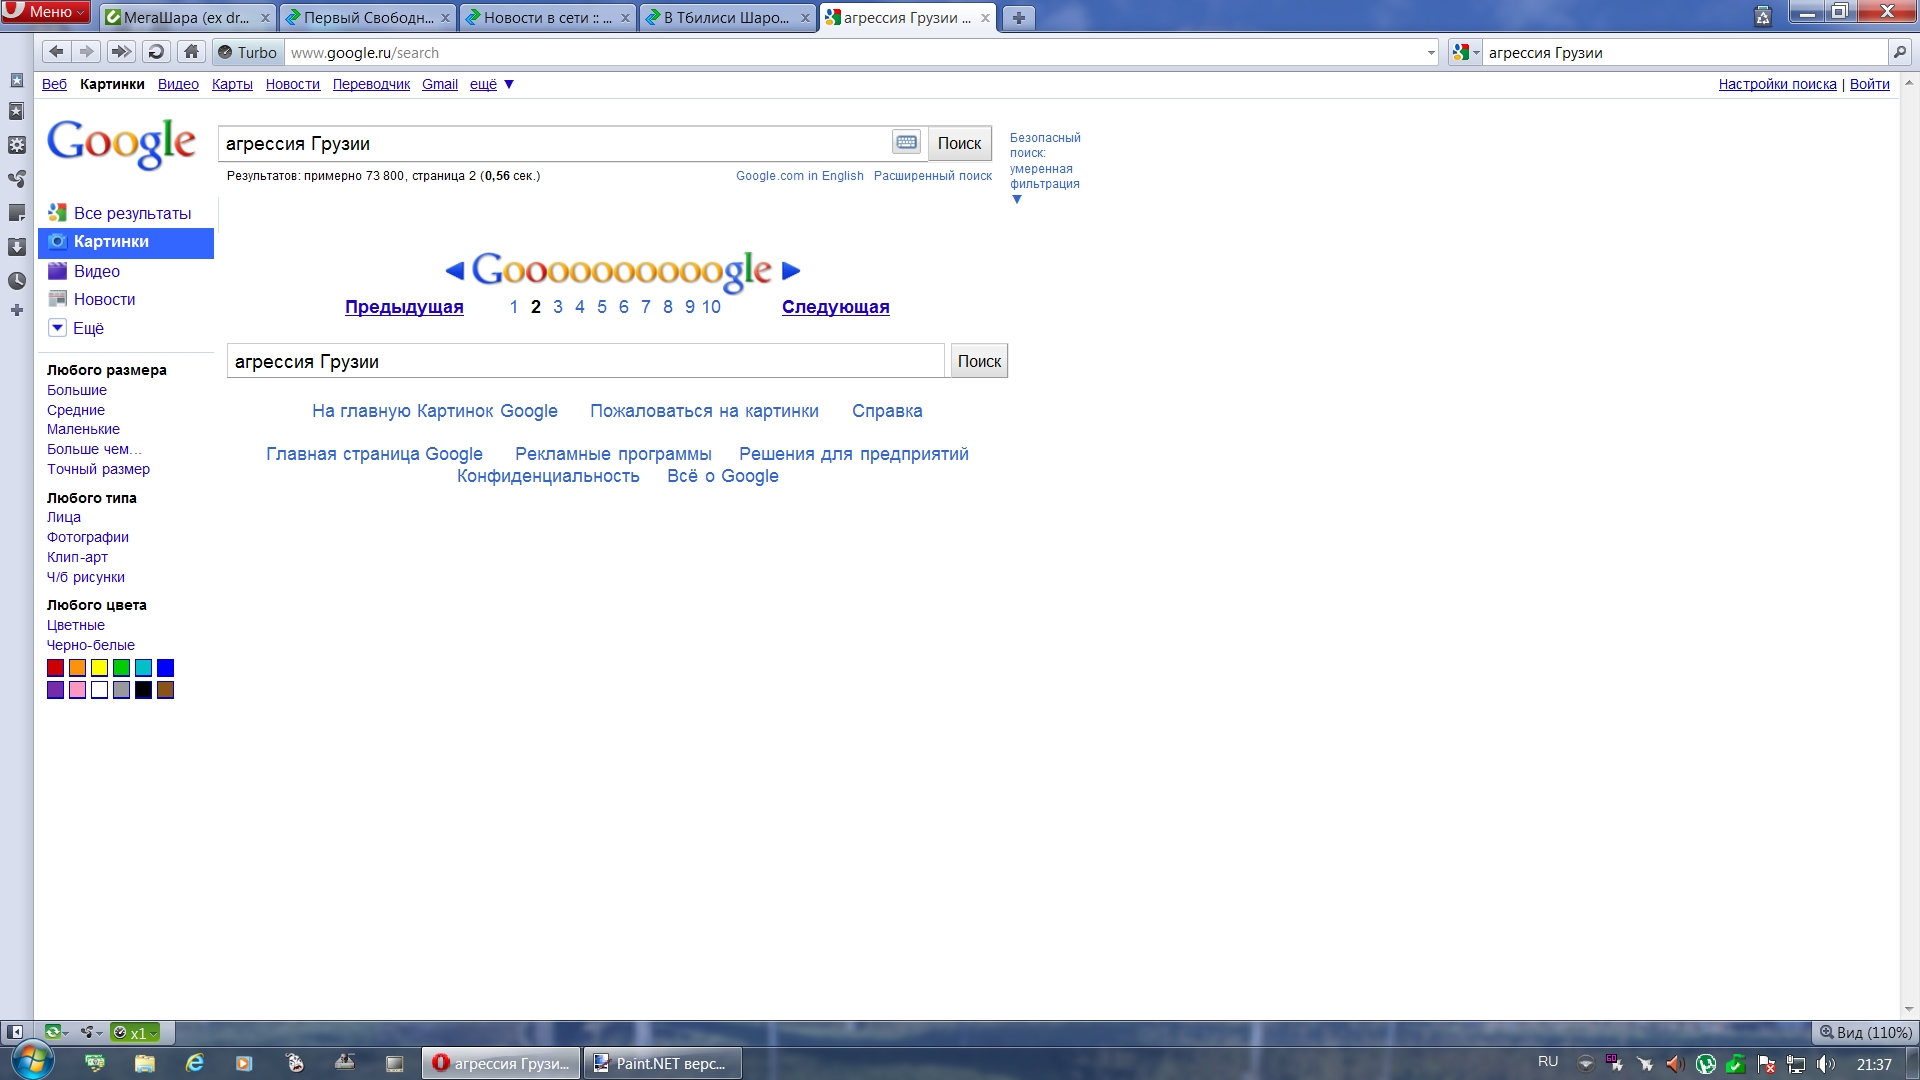Image resolution: width=1920 pixels, height=1080 pixels.
Task: Toggle the panel sidebar button in status bar
Action: pyautogui.click(x=15, y=1032)
